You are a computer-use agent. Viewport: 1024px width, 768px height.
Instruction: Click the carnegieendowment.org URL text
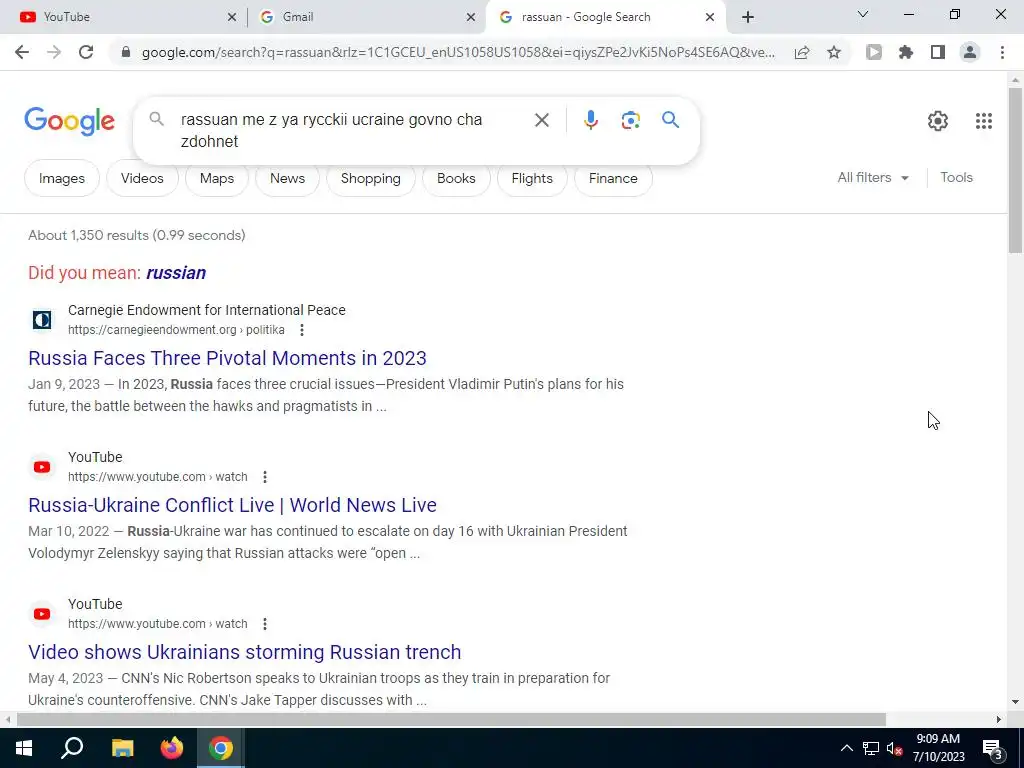(176, 330)
